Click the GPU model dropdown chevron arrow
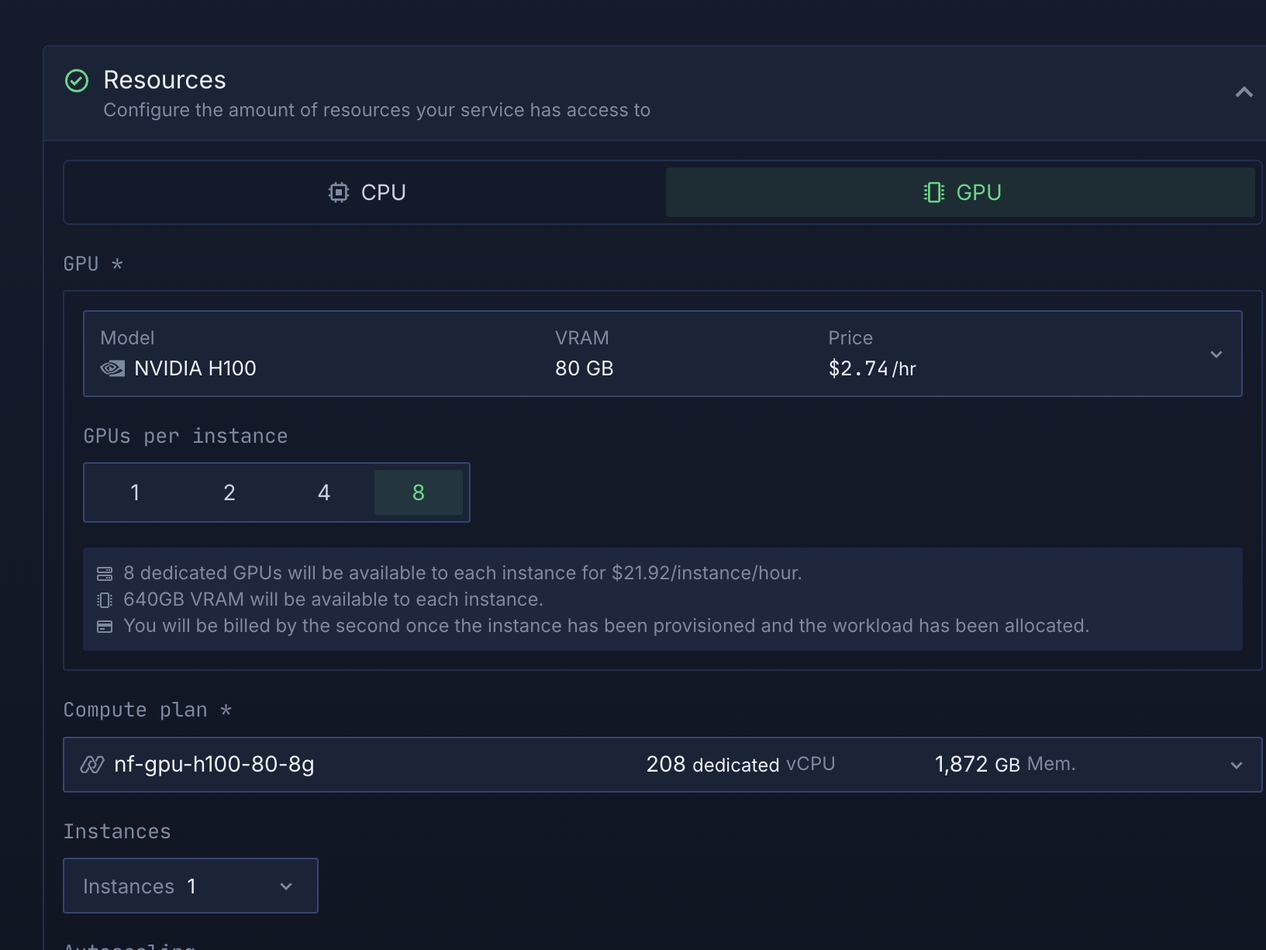1266x950 pixels. pos(1216,354)
